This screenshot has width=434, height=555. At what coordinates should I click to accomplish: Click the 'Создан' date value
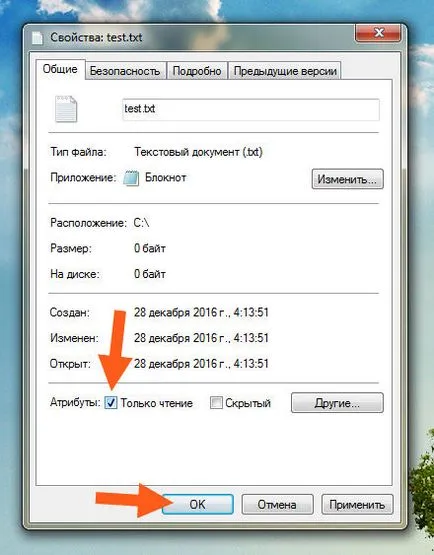pyautogui.click(x=201, y=313)
